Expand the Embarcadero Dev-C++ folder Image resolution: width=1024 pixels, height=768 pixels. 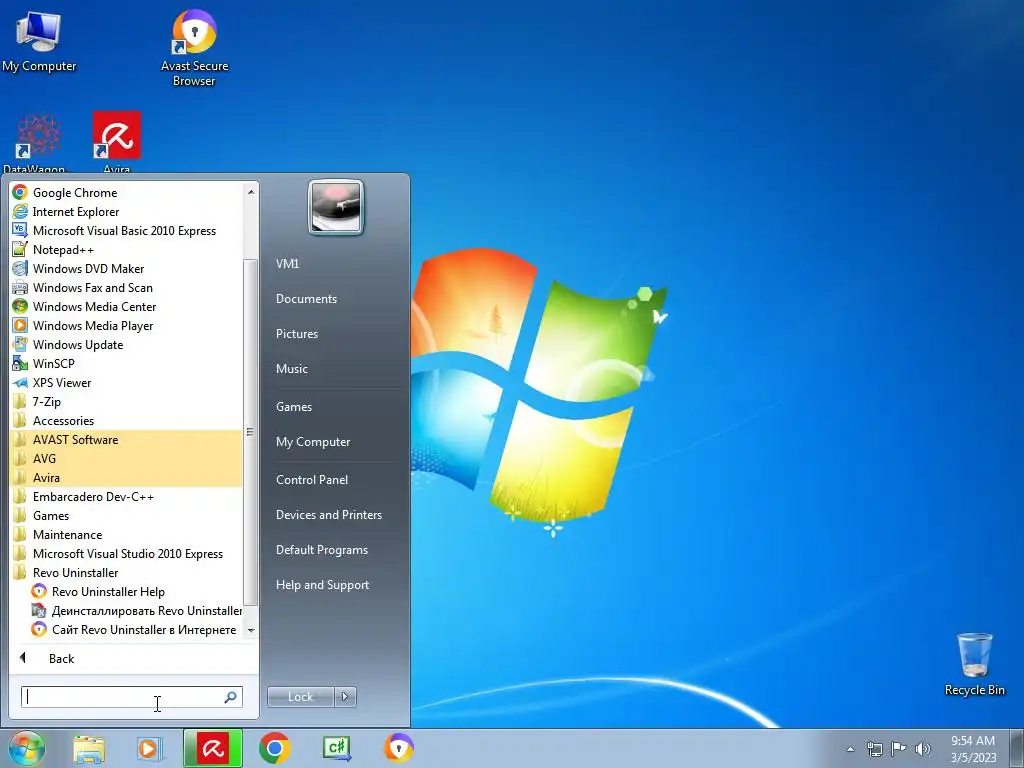[x=127, y=496]
